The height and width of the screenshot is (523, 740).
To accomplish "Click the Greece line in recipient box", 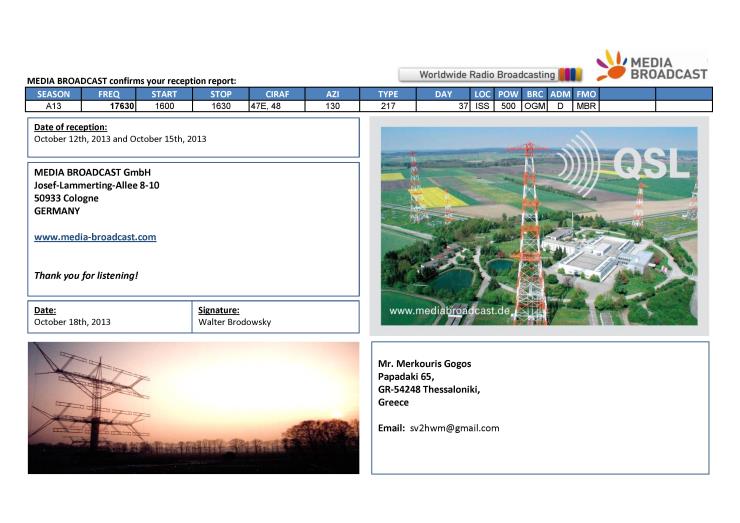I will pyautogui.click(x=393, y=402).
